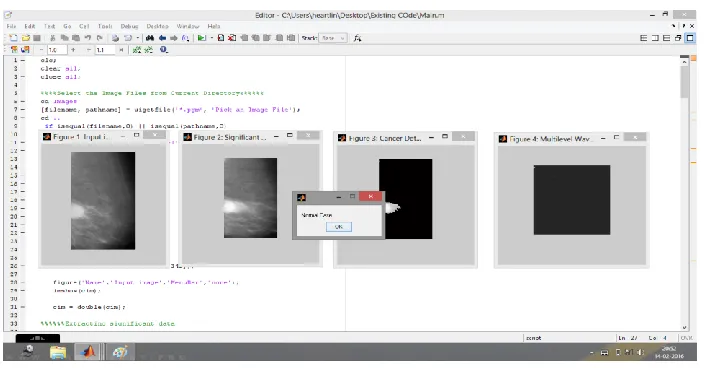Viewport: 706px width, 368px height.
Task: Click the Print icon in toolbar
Action: (116, 38)
